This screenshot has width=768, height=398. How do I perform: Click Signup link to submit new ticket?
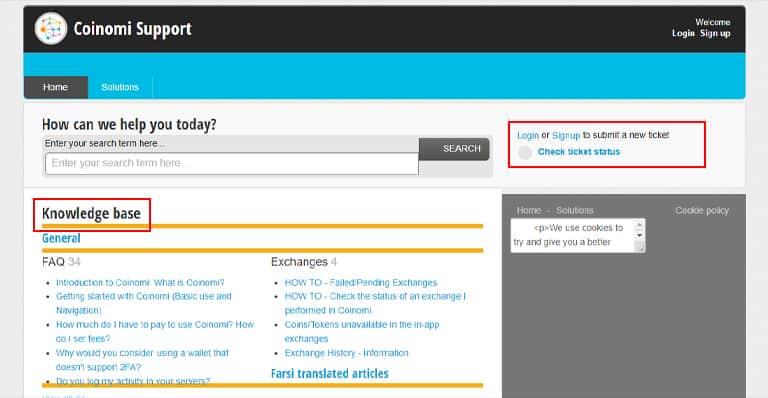(566, 135)
